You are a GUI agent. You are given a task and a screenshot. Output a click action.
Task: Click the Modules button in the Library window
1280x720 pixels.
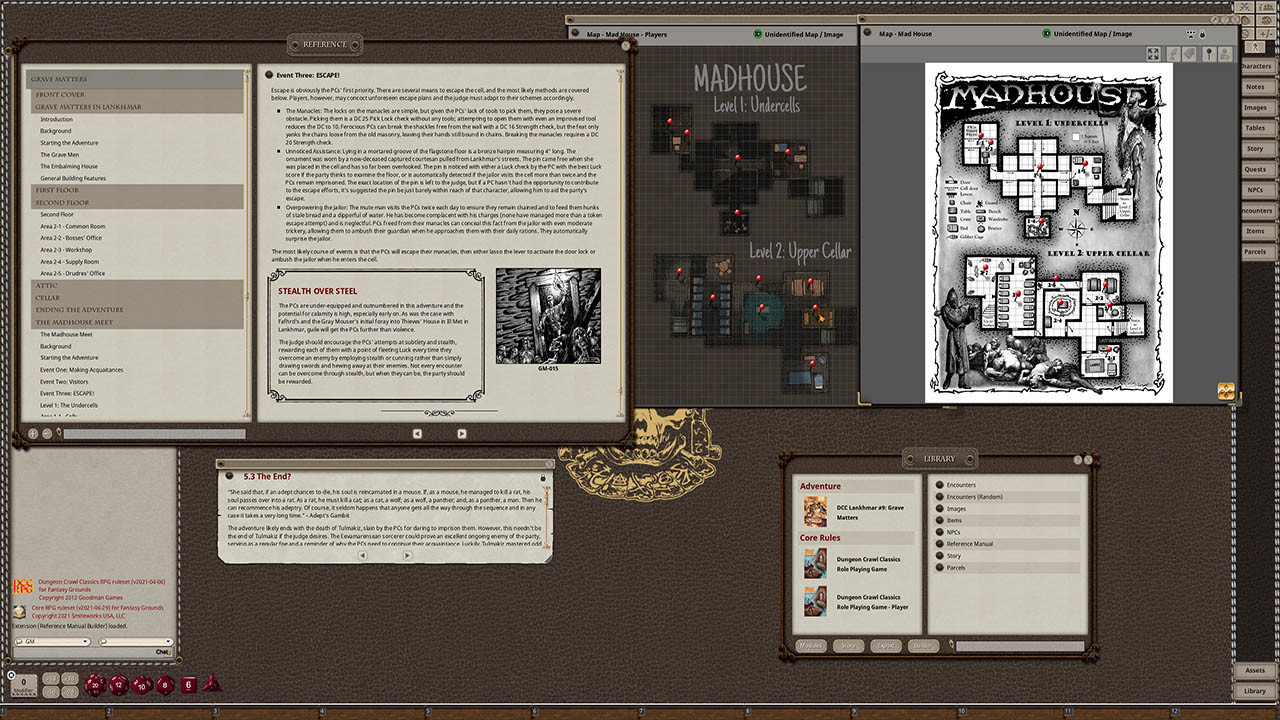pyautogui.click(x=810, y=646)
